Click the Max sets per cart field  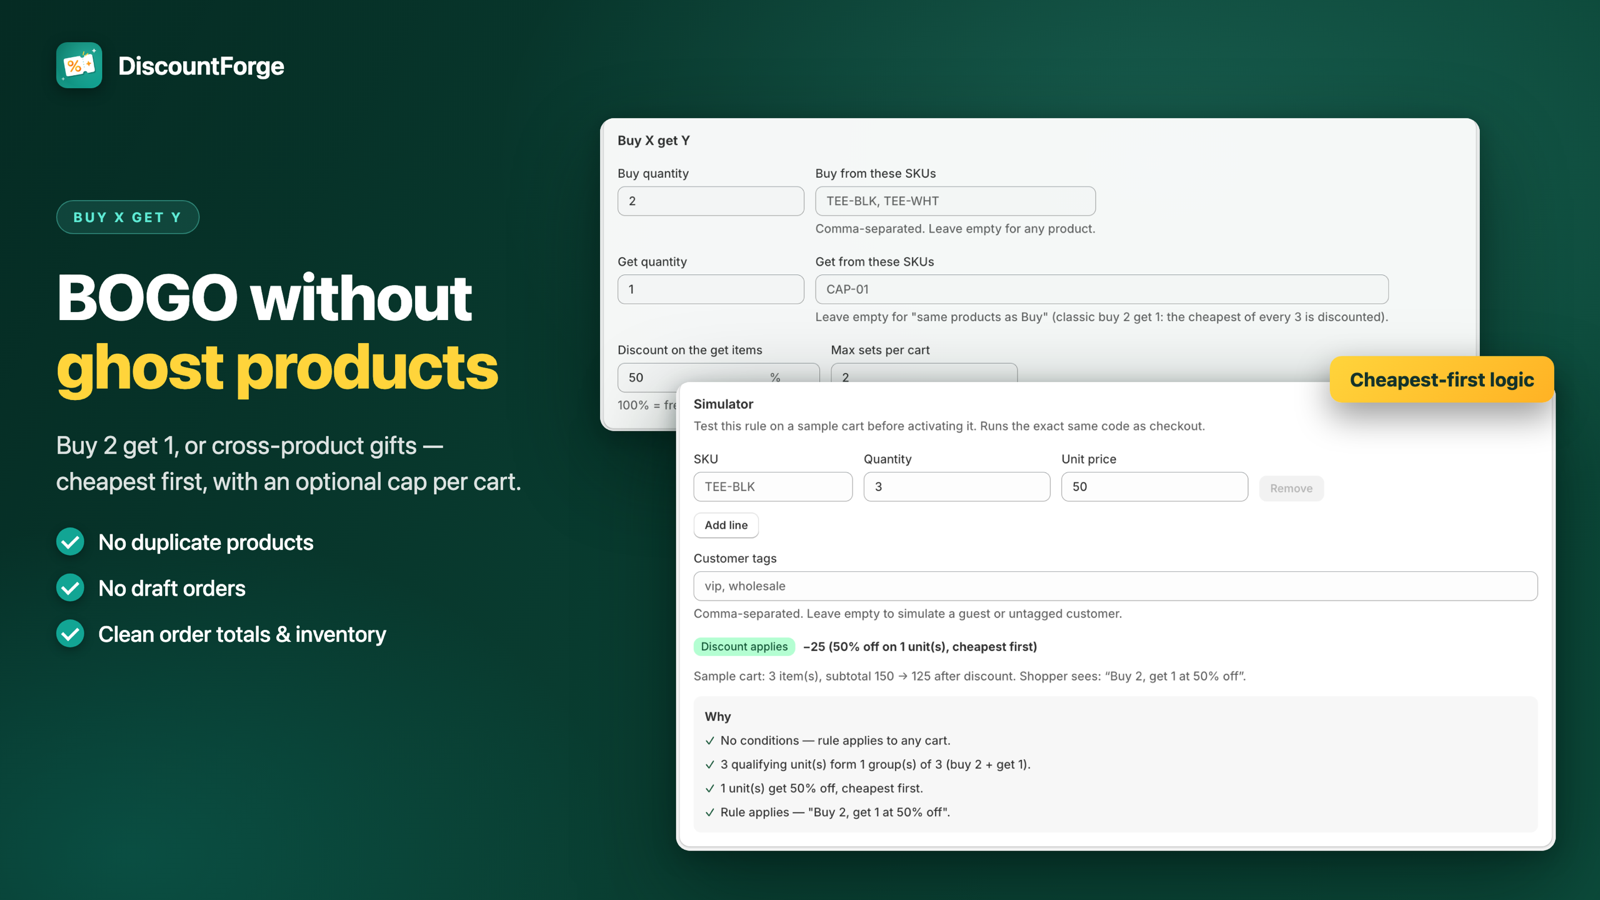pyautogui.click(x=924, y=375)
